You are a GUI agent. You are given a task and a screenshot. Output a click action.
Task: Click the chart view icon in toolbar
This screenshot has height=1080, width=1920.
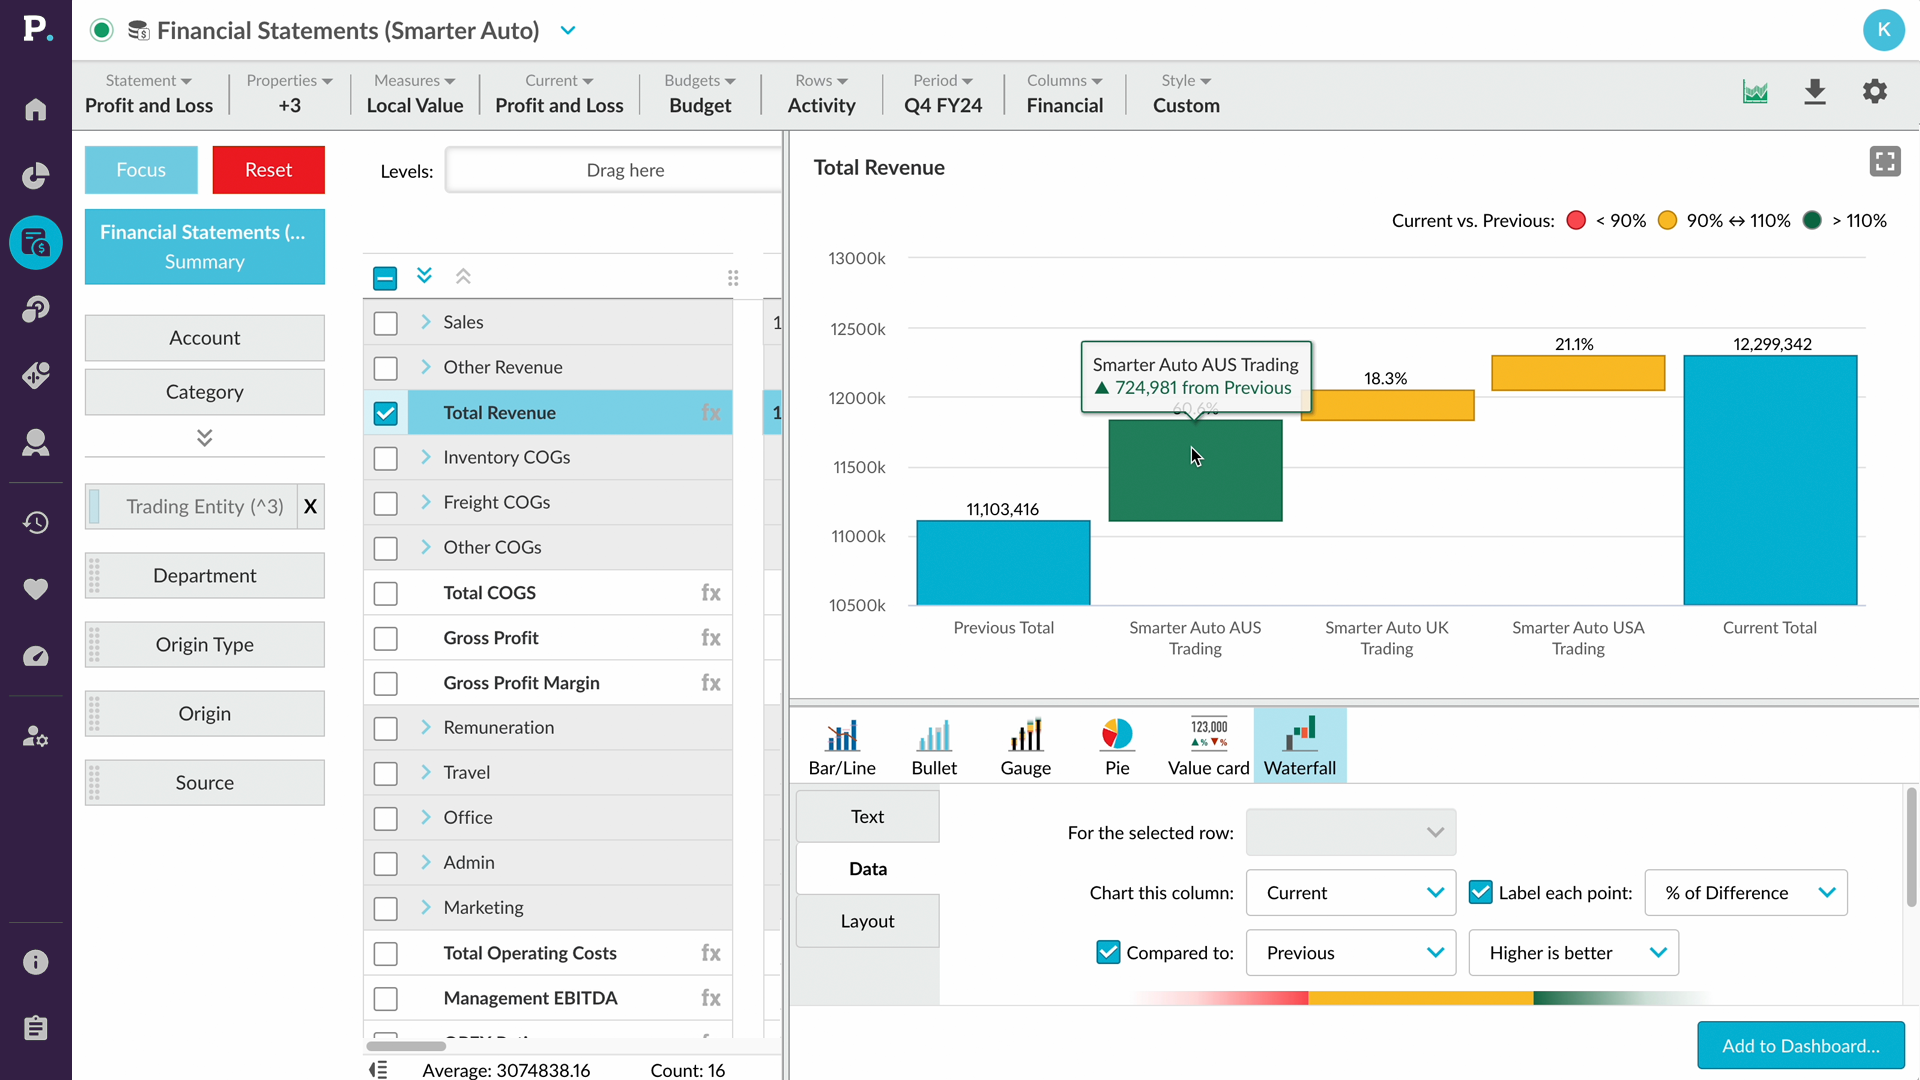[x=1755, y=92]
